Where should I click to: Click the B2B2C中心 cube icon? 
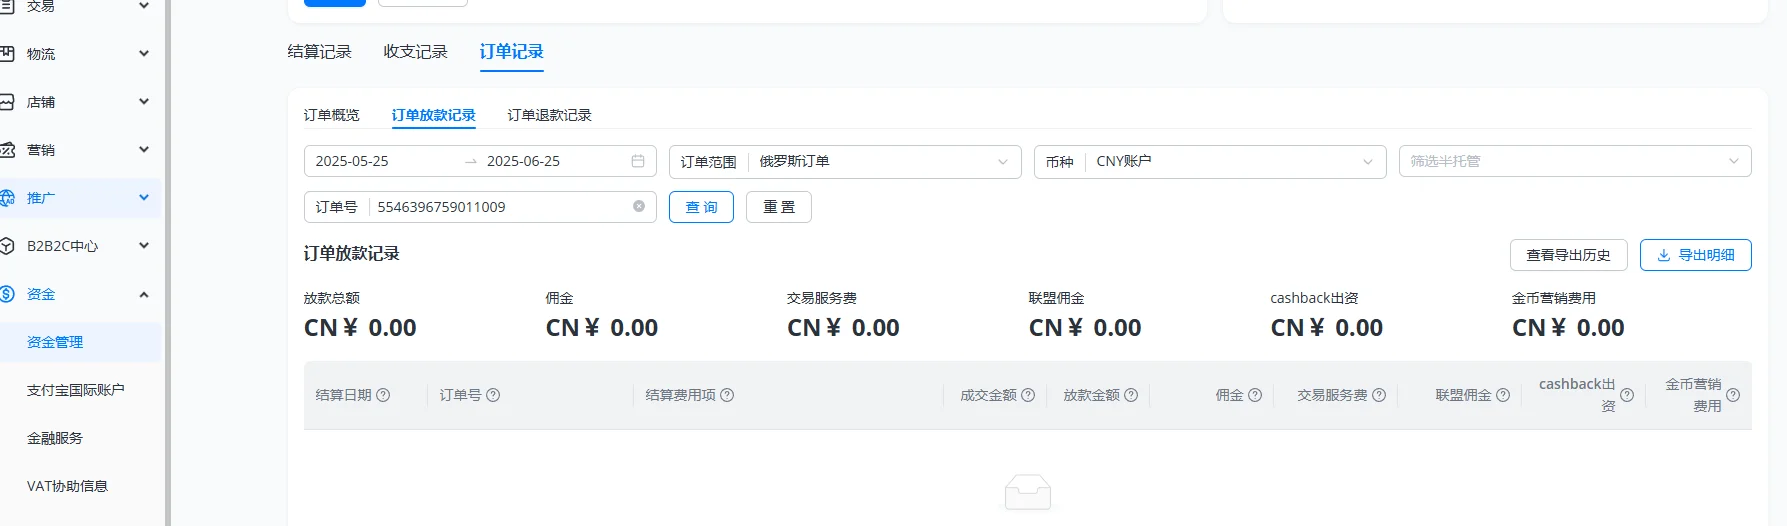click(6, 246)
